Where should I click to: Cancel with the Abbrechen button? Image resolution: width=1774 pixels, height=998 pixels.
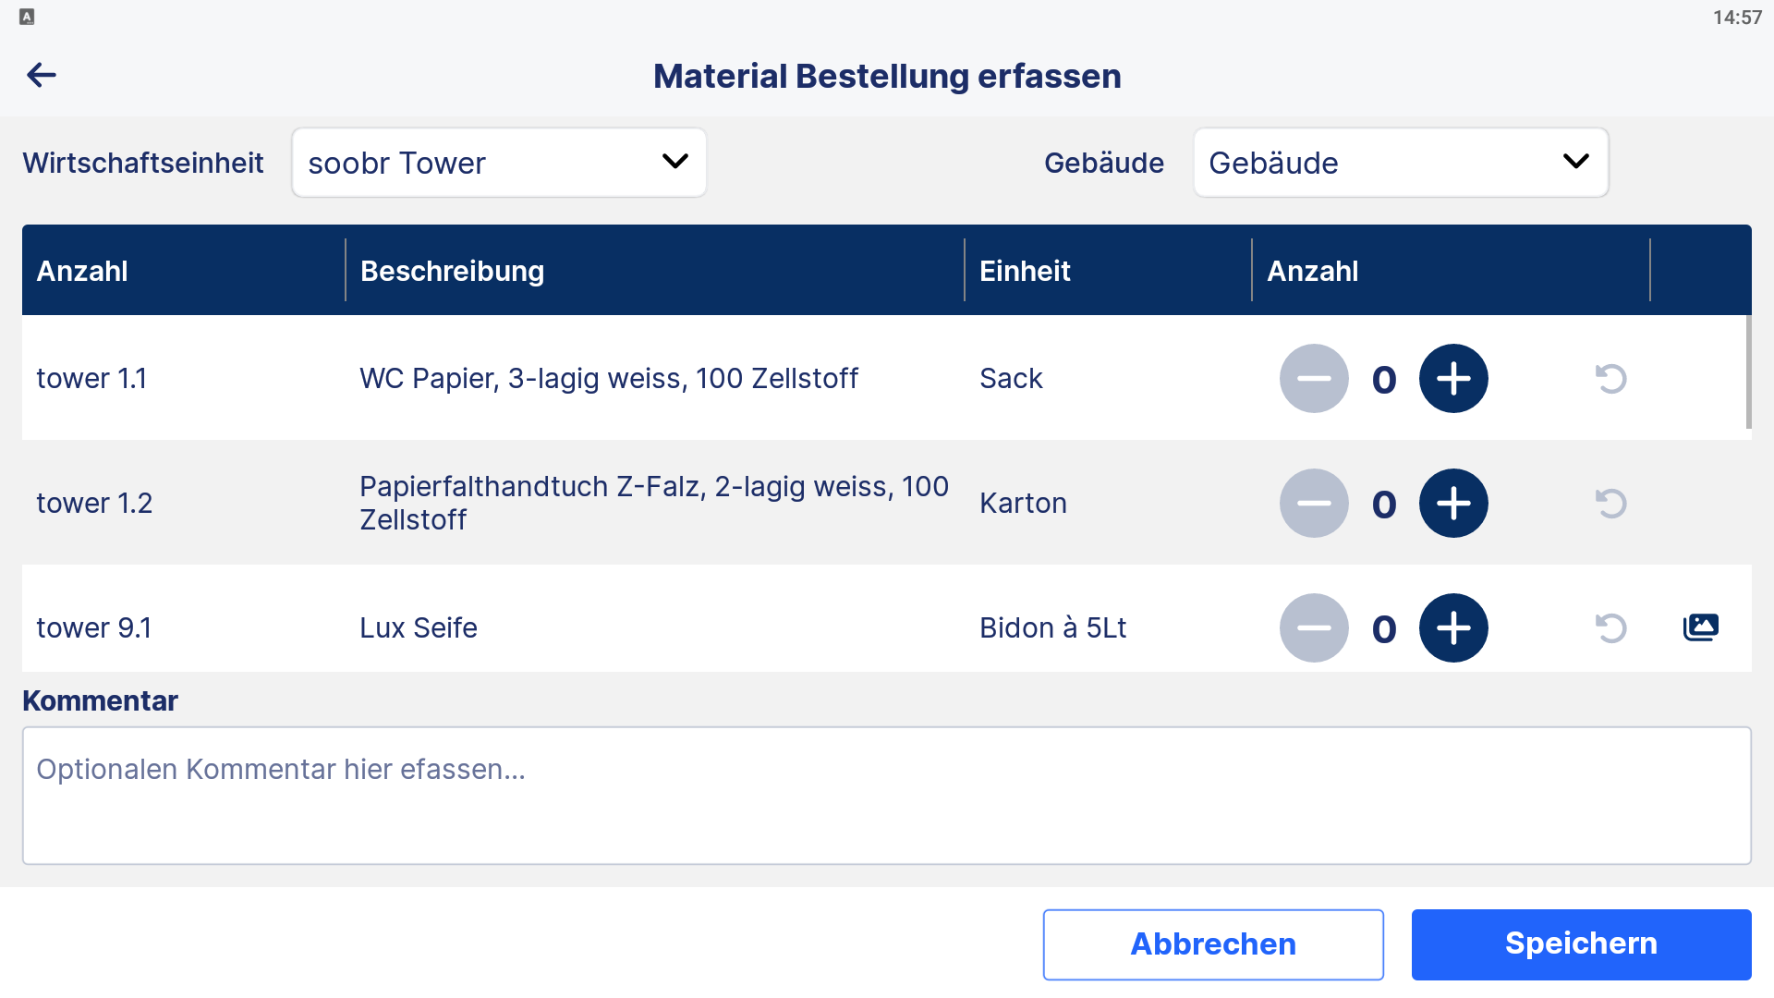[1213, 944]
